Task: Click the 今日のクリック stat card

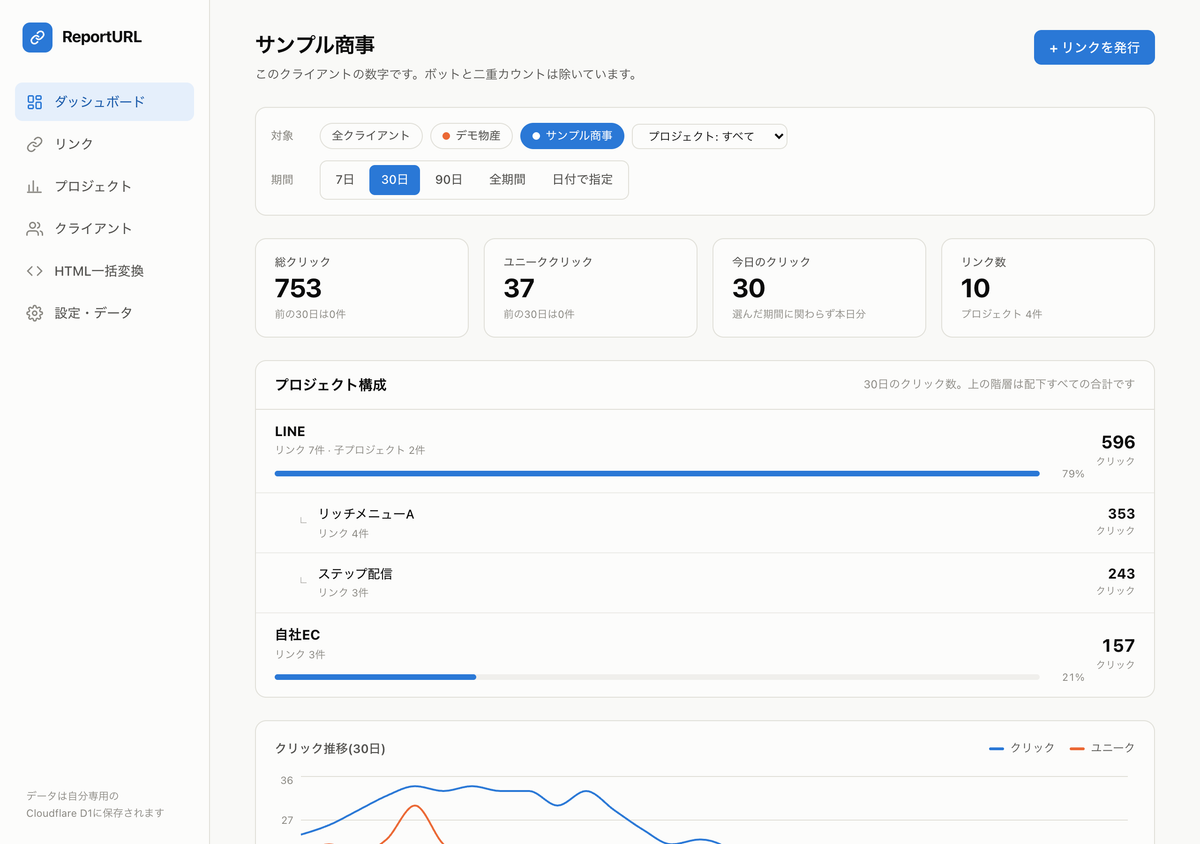Action: [x=819, y=288]
